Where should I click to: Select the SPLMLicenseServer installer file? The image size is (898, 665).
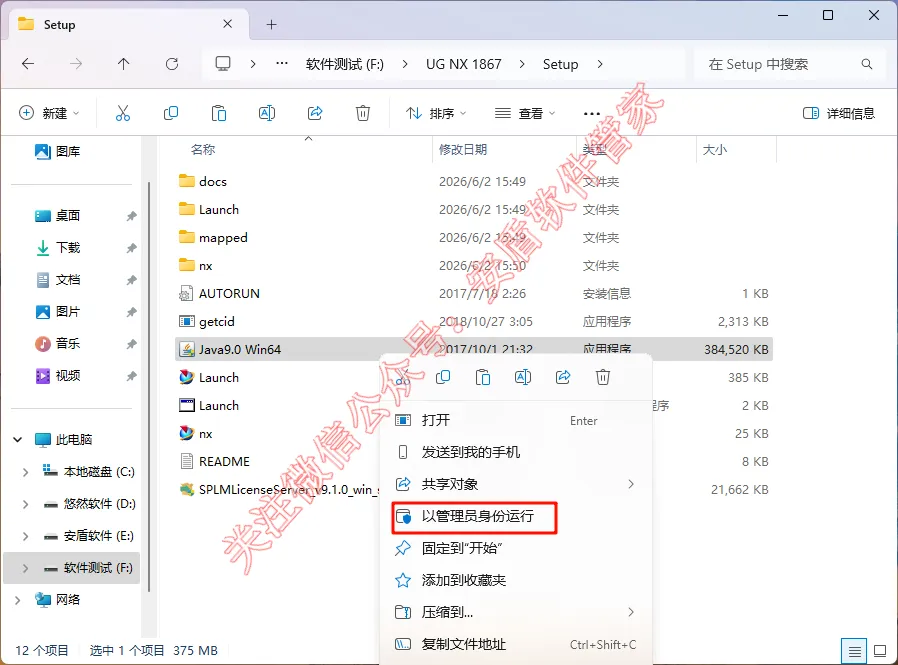pos(277,490)
